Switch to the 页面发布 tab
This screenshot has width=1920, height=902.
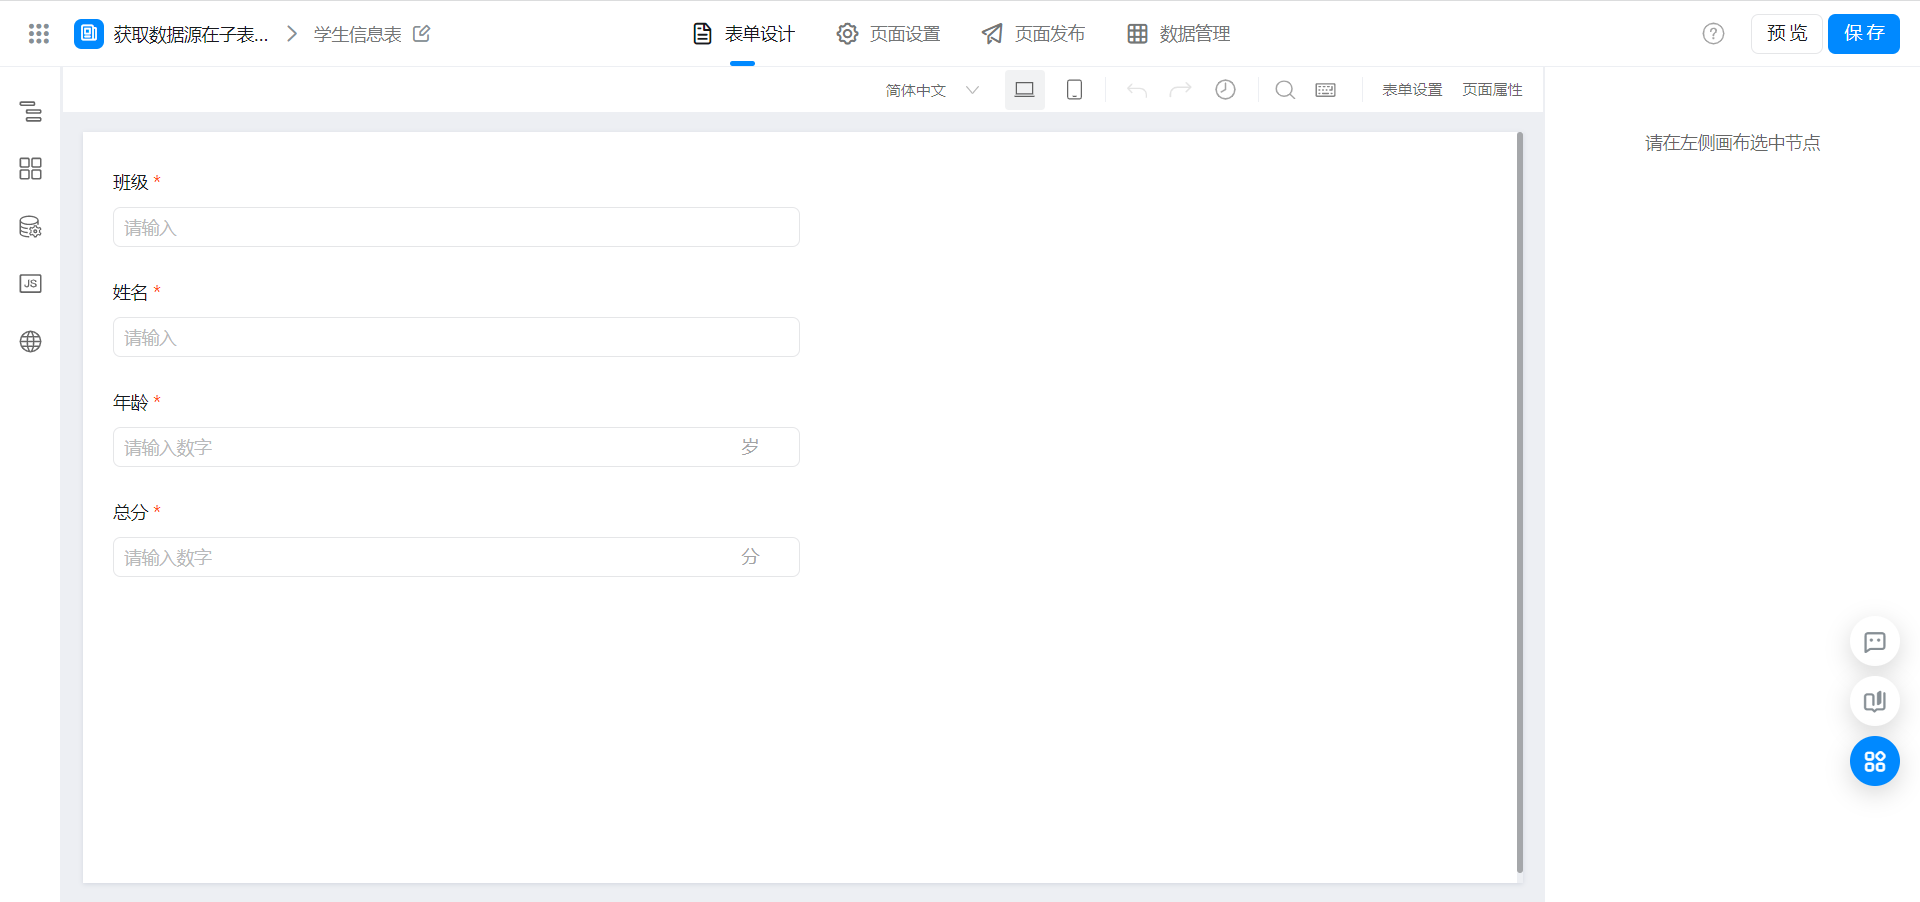coord(1033,34)
